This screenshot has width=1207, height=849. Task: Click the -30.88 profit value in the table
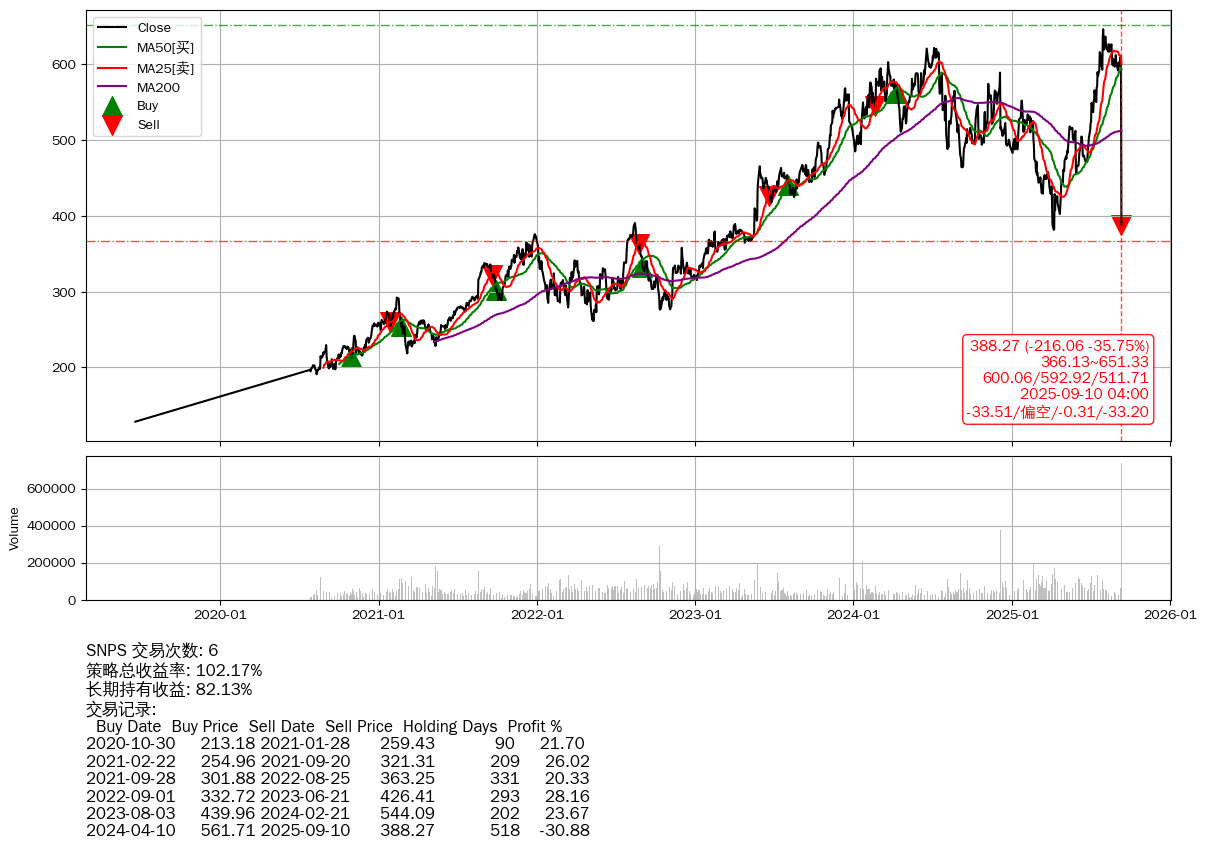click(564, 830)
